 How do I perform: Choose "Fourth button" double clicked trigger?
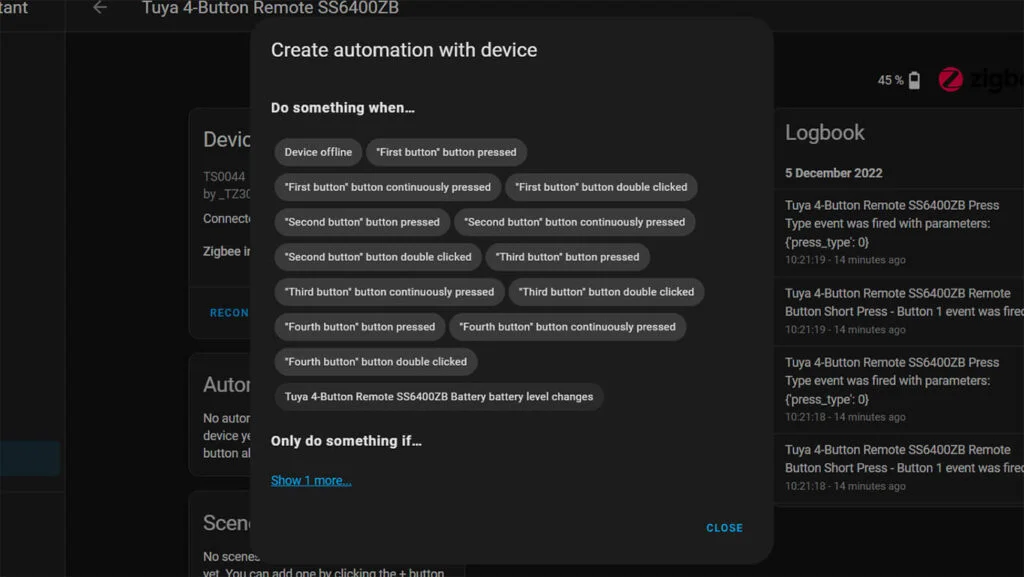[x=376, y=362]
